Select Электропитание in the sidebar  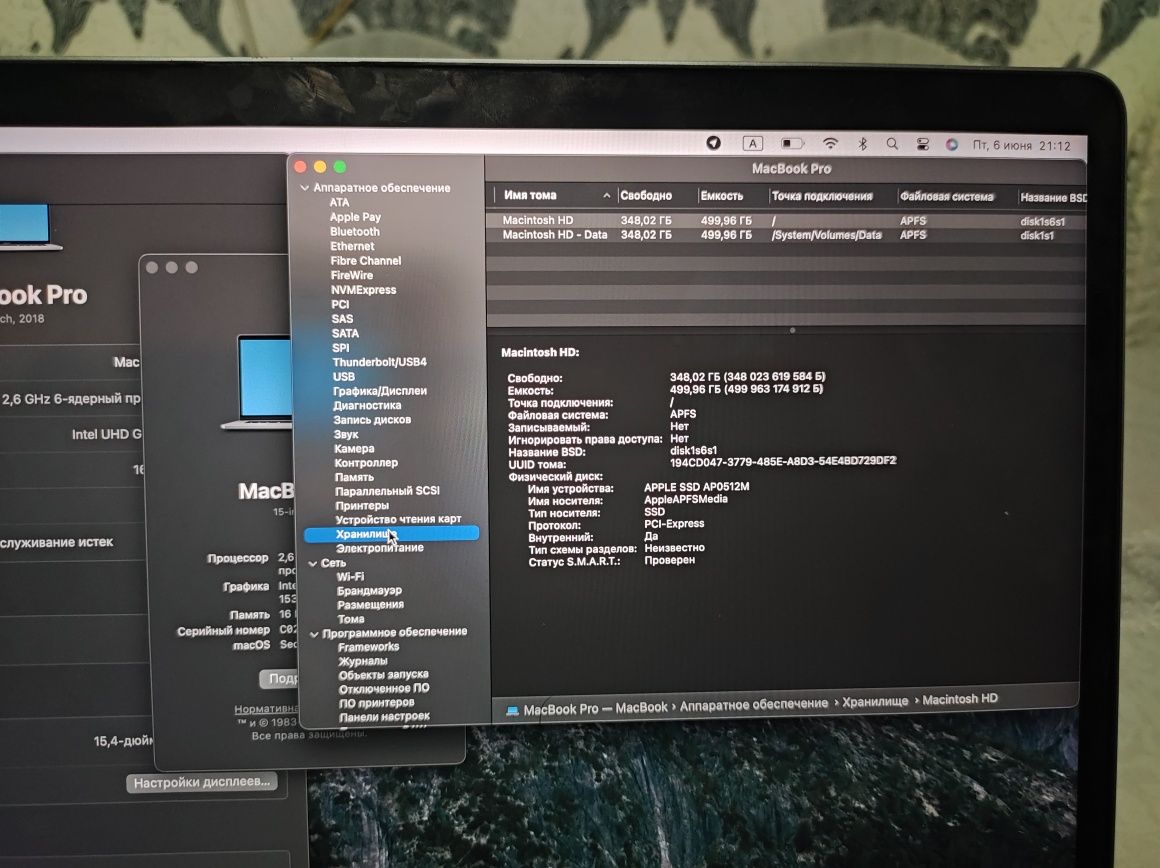click(x=380, y=548)
